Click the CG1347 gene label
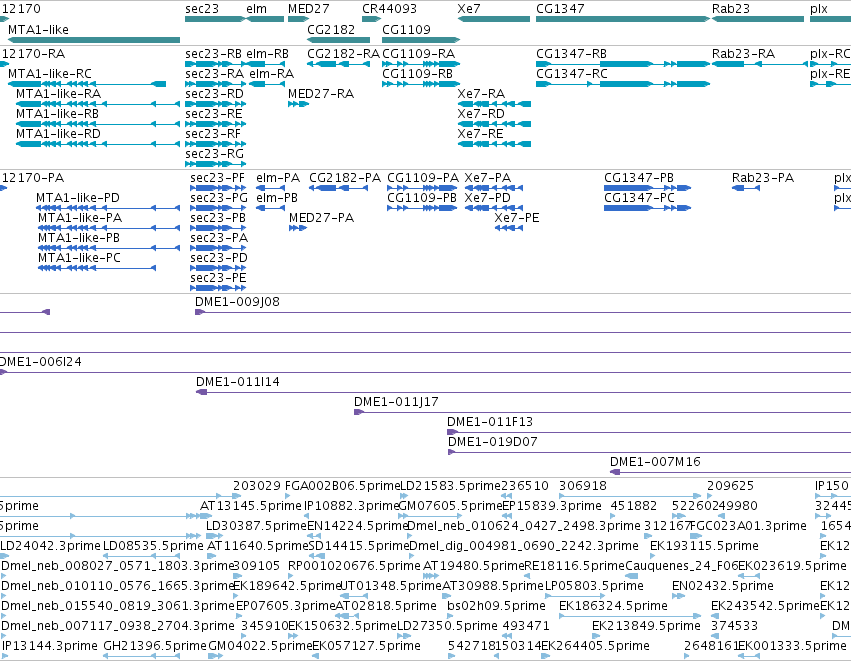Viewport: 851px width, 661px height. 560,9
